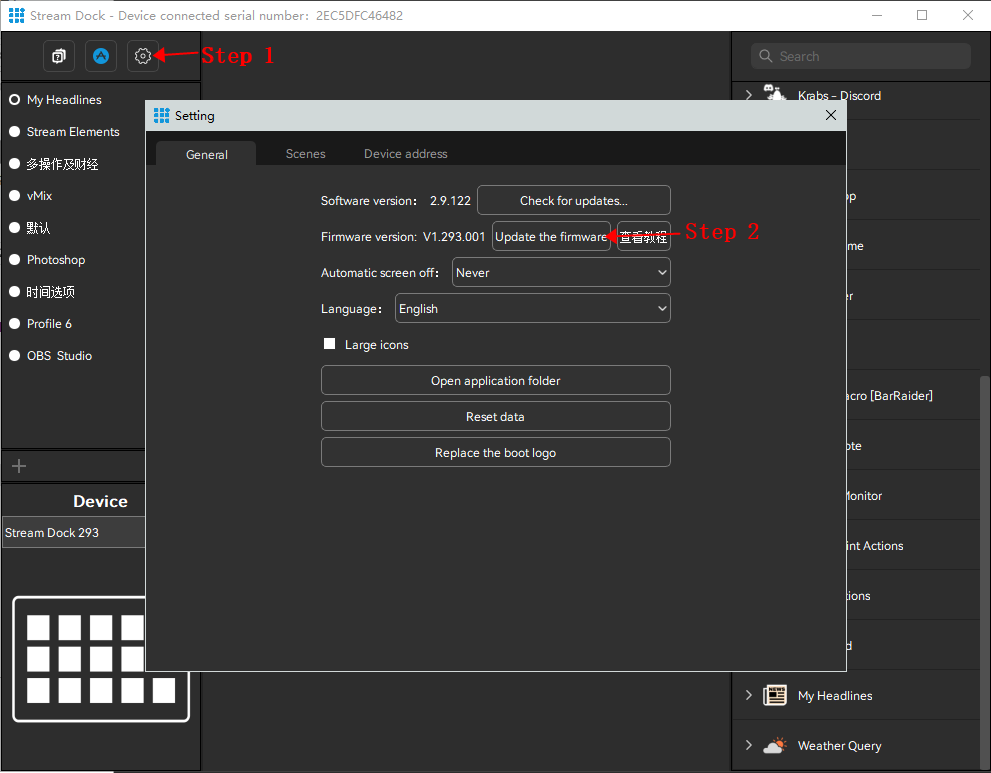991x773 pixels.
Task: Click the Device panel heading
Action: (100, 501)
